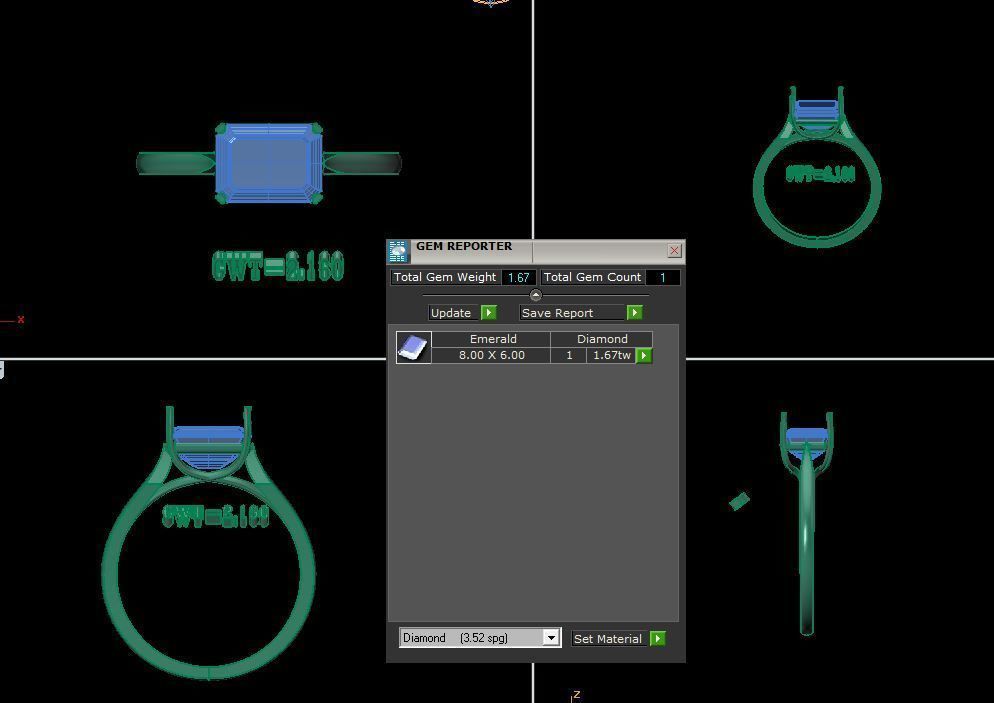
Task: Click the 8.00 X 6.00 size cell
Action: 491,356
